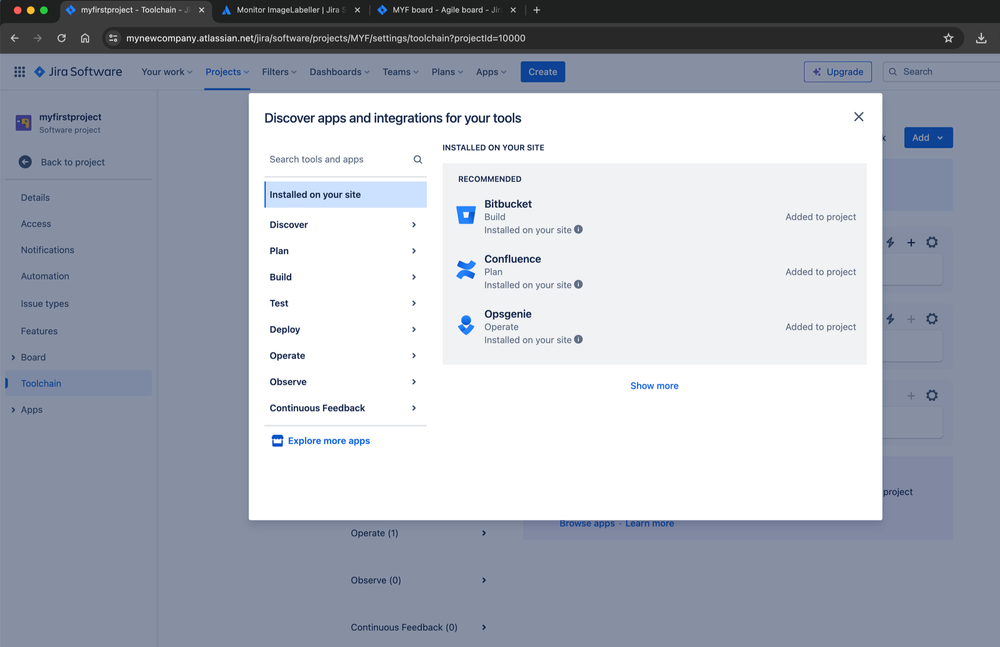Open Bitbucket installed info icon
This screenshot has height=647, width=1000.
pyautogui.click(x=578, y=229)
